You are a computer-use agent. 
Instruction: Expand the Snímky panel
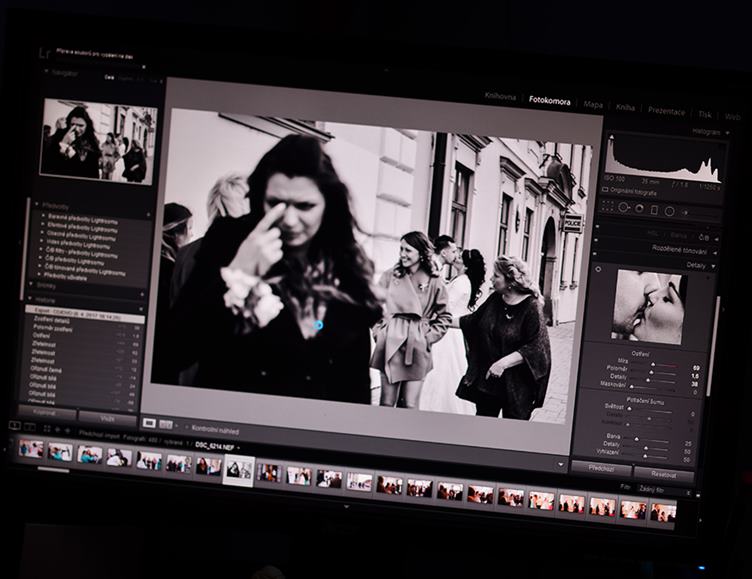pos(31,284)
